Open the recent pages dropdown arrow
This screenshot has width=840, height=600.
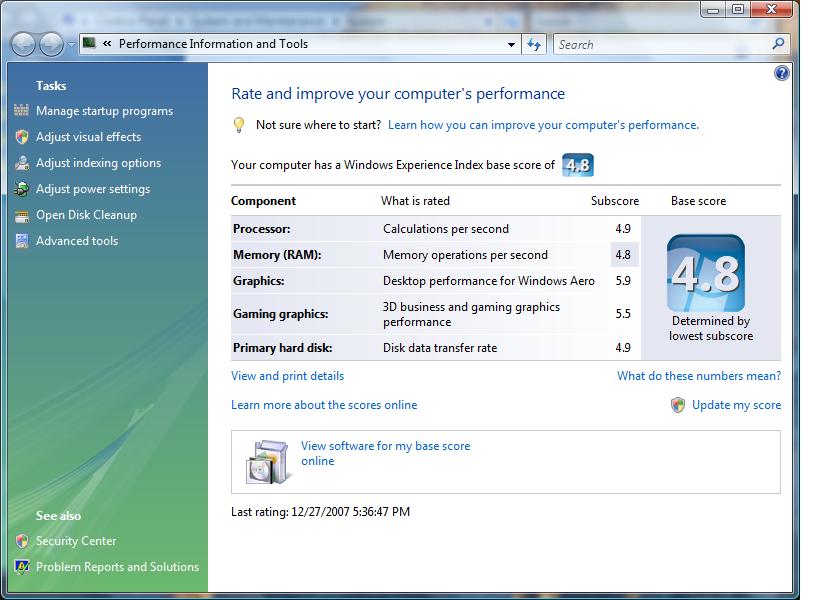pyautogui.click(x=71, y=44)
